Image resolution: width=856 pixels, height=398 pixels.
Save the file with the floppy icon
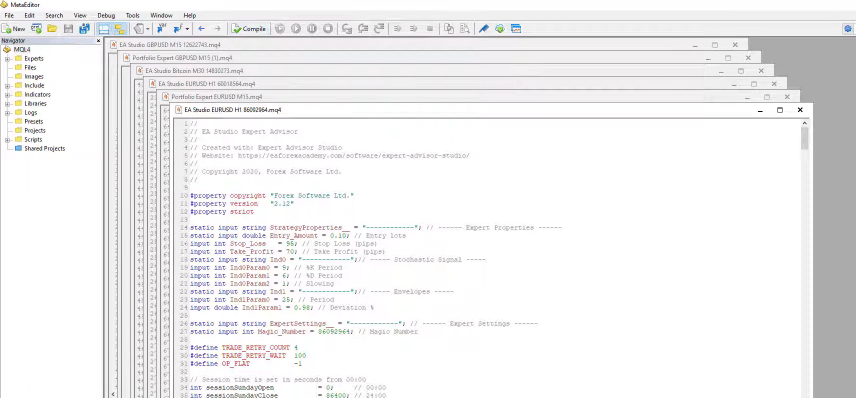[68, 29]
